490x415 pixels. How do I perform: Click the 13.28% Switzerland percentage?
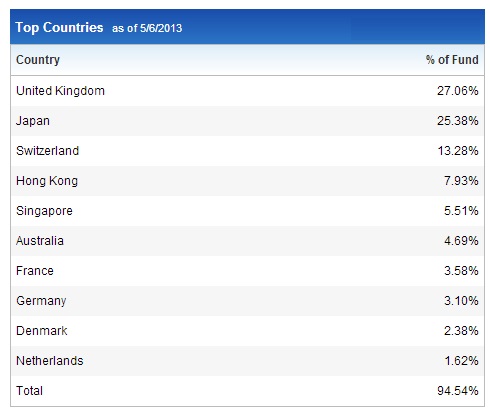pos(458,151)
